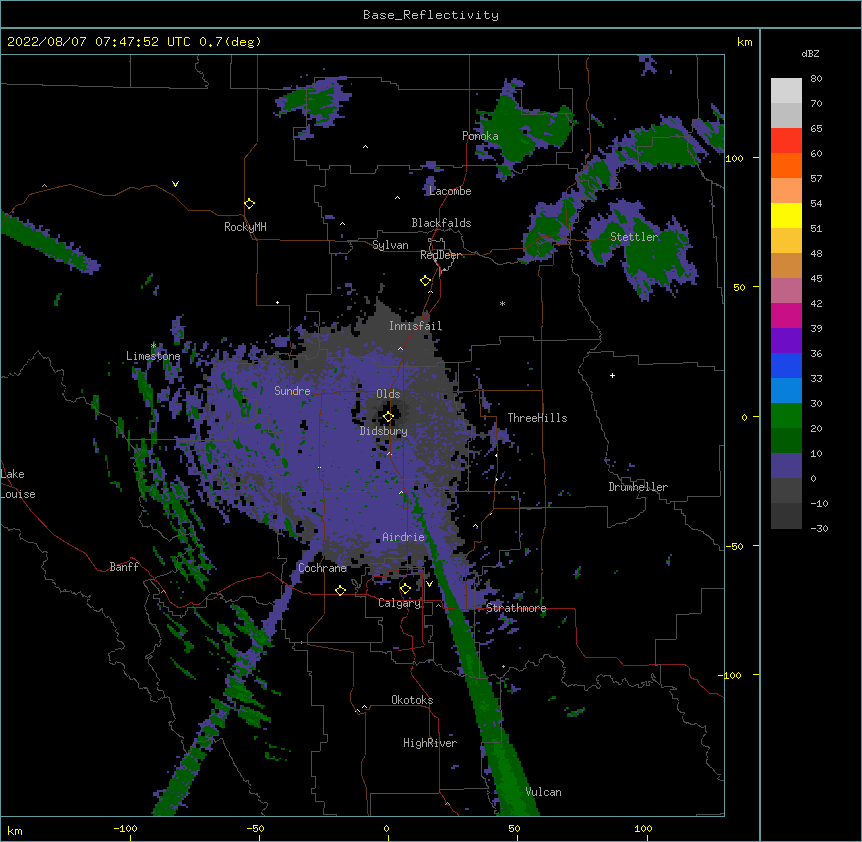Select the blue 33-36 dBZ legend swatch

pos(786,365)
